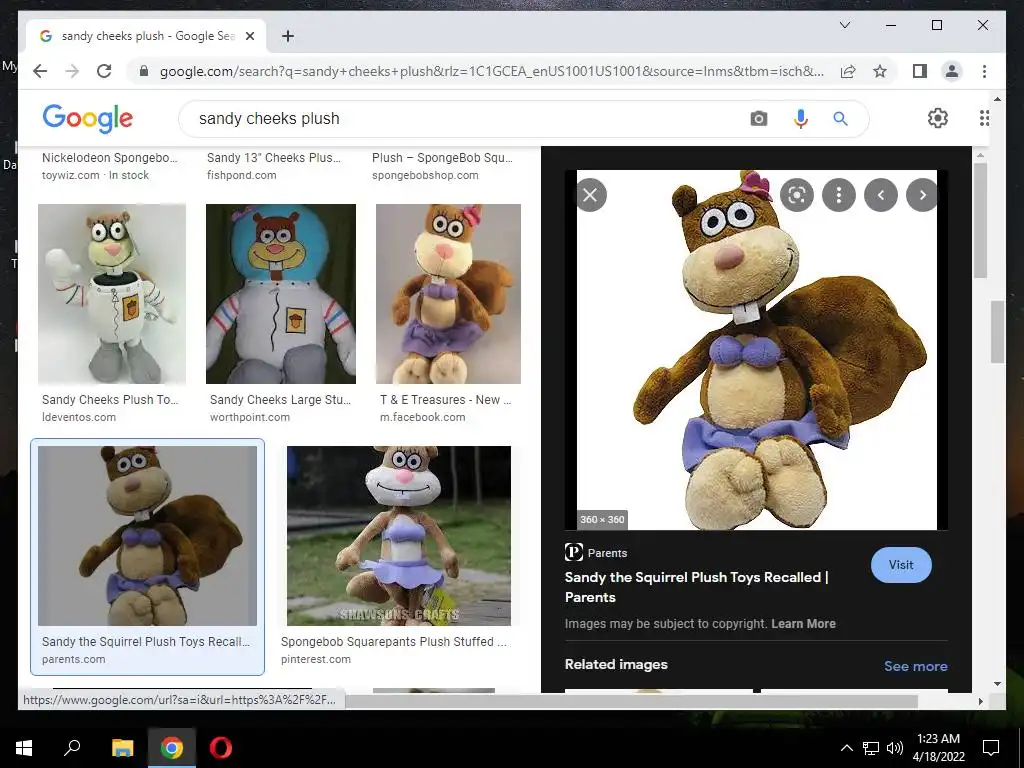Open the notification center icon
Viewport: 1024px width, 768px height.
pyautogui.click(x=991, y=748)
